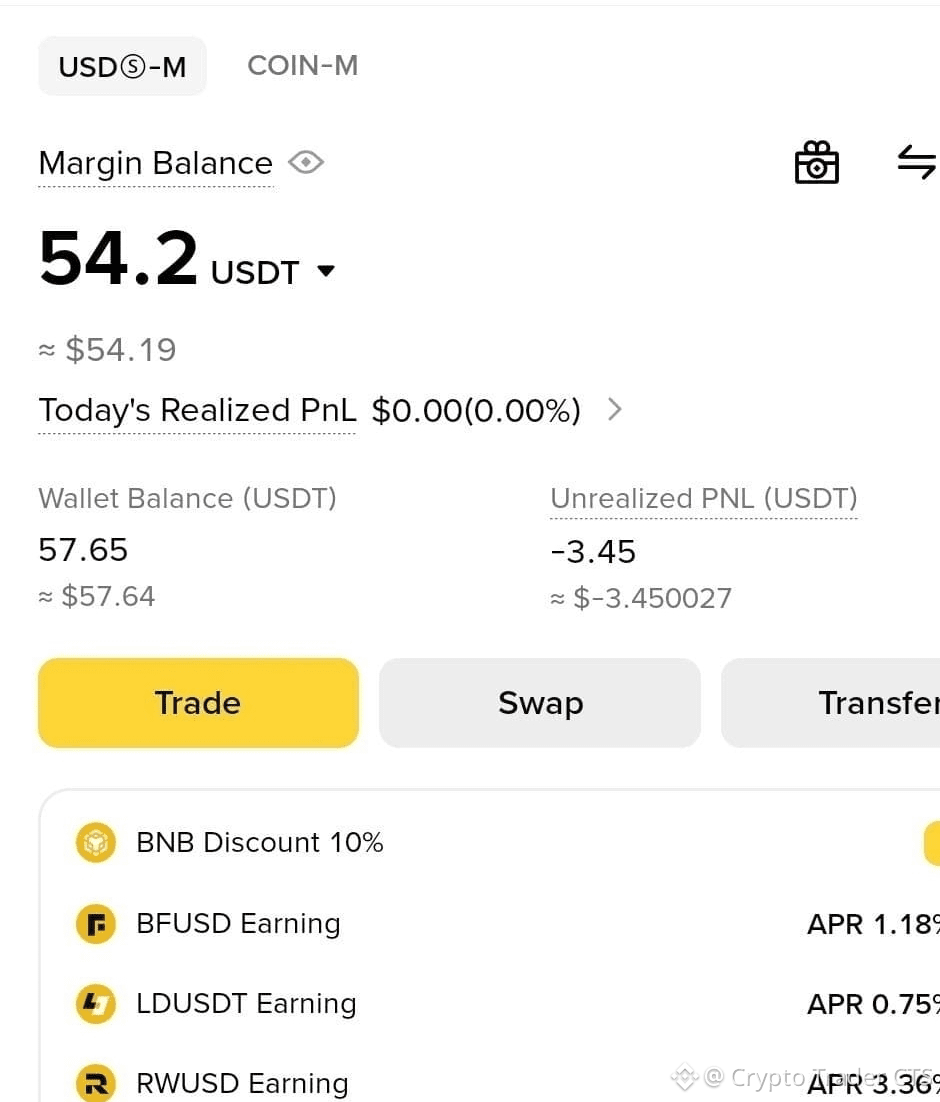Tap the Trade button
This screenshot has height=1102, width=940.
[198, 703]
